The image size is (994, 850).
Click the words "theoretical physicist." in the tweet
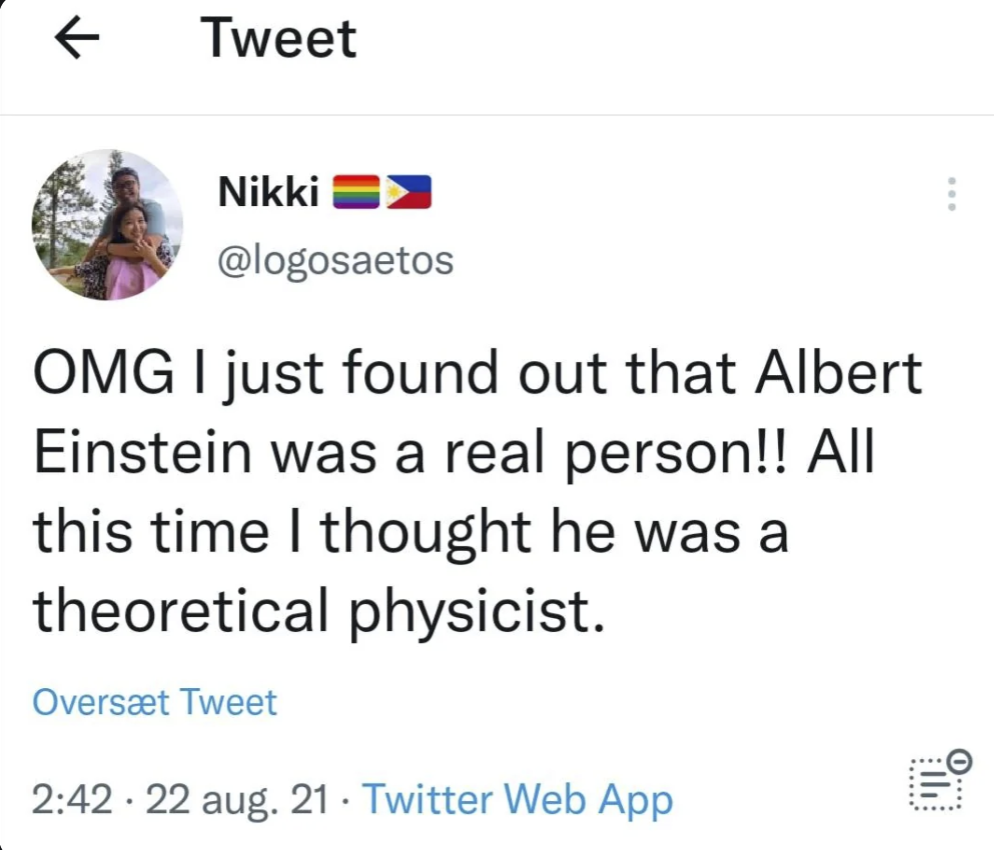click(320, 610)
